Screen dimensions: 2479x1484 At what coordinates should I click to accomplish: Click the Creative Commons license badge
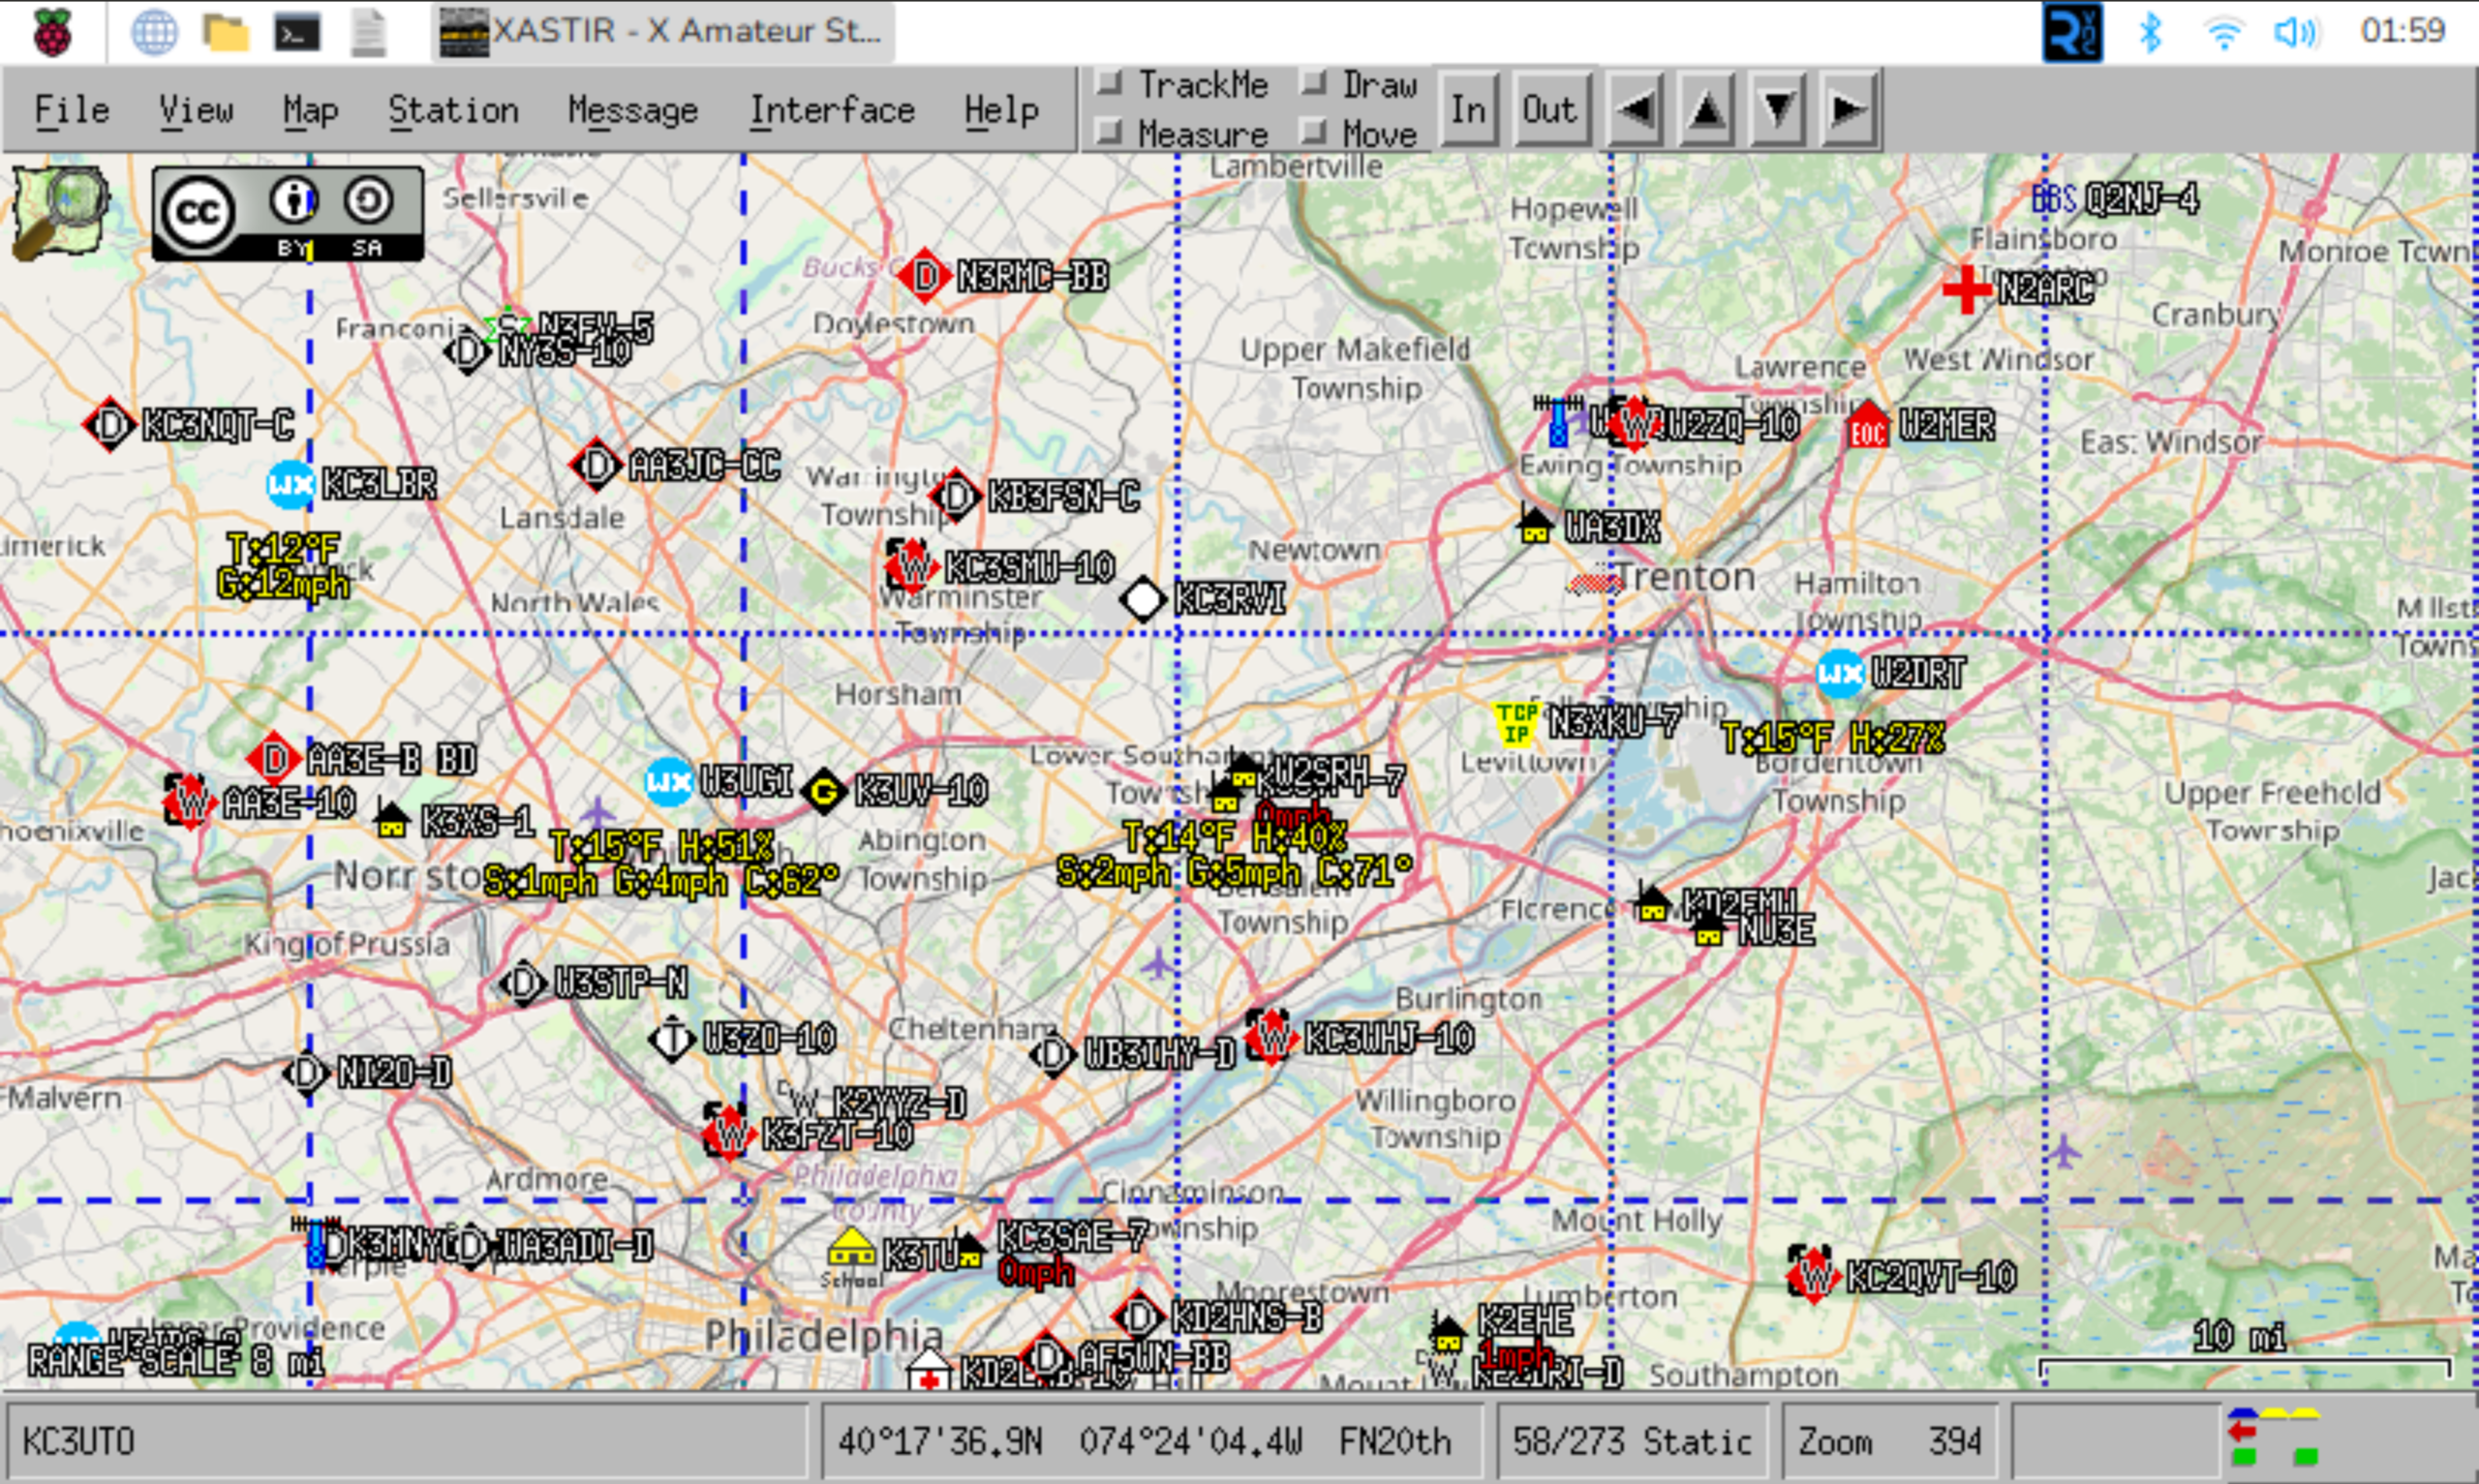288,214
